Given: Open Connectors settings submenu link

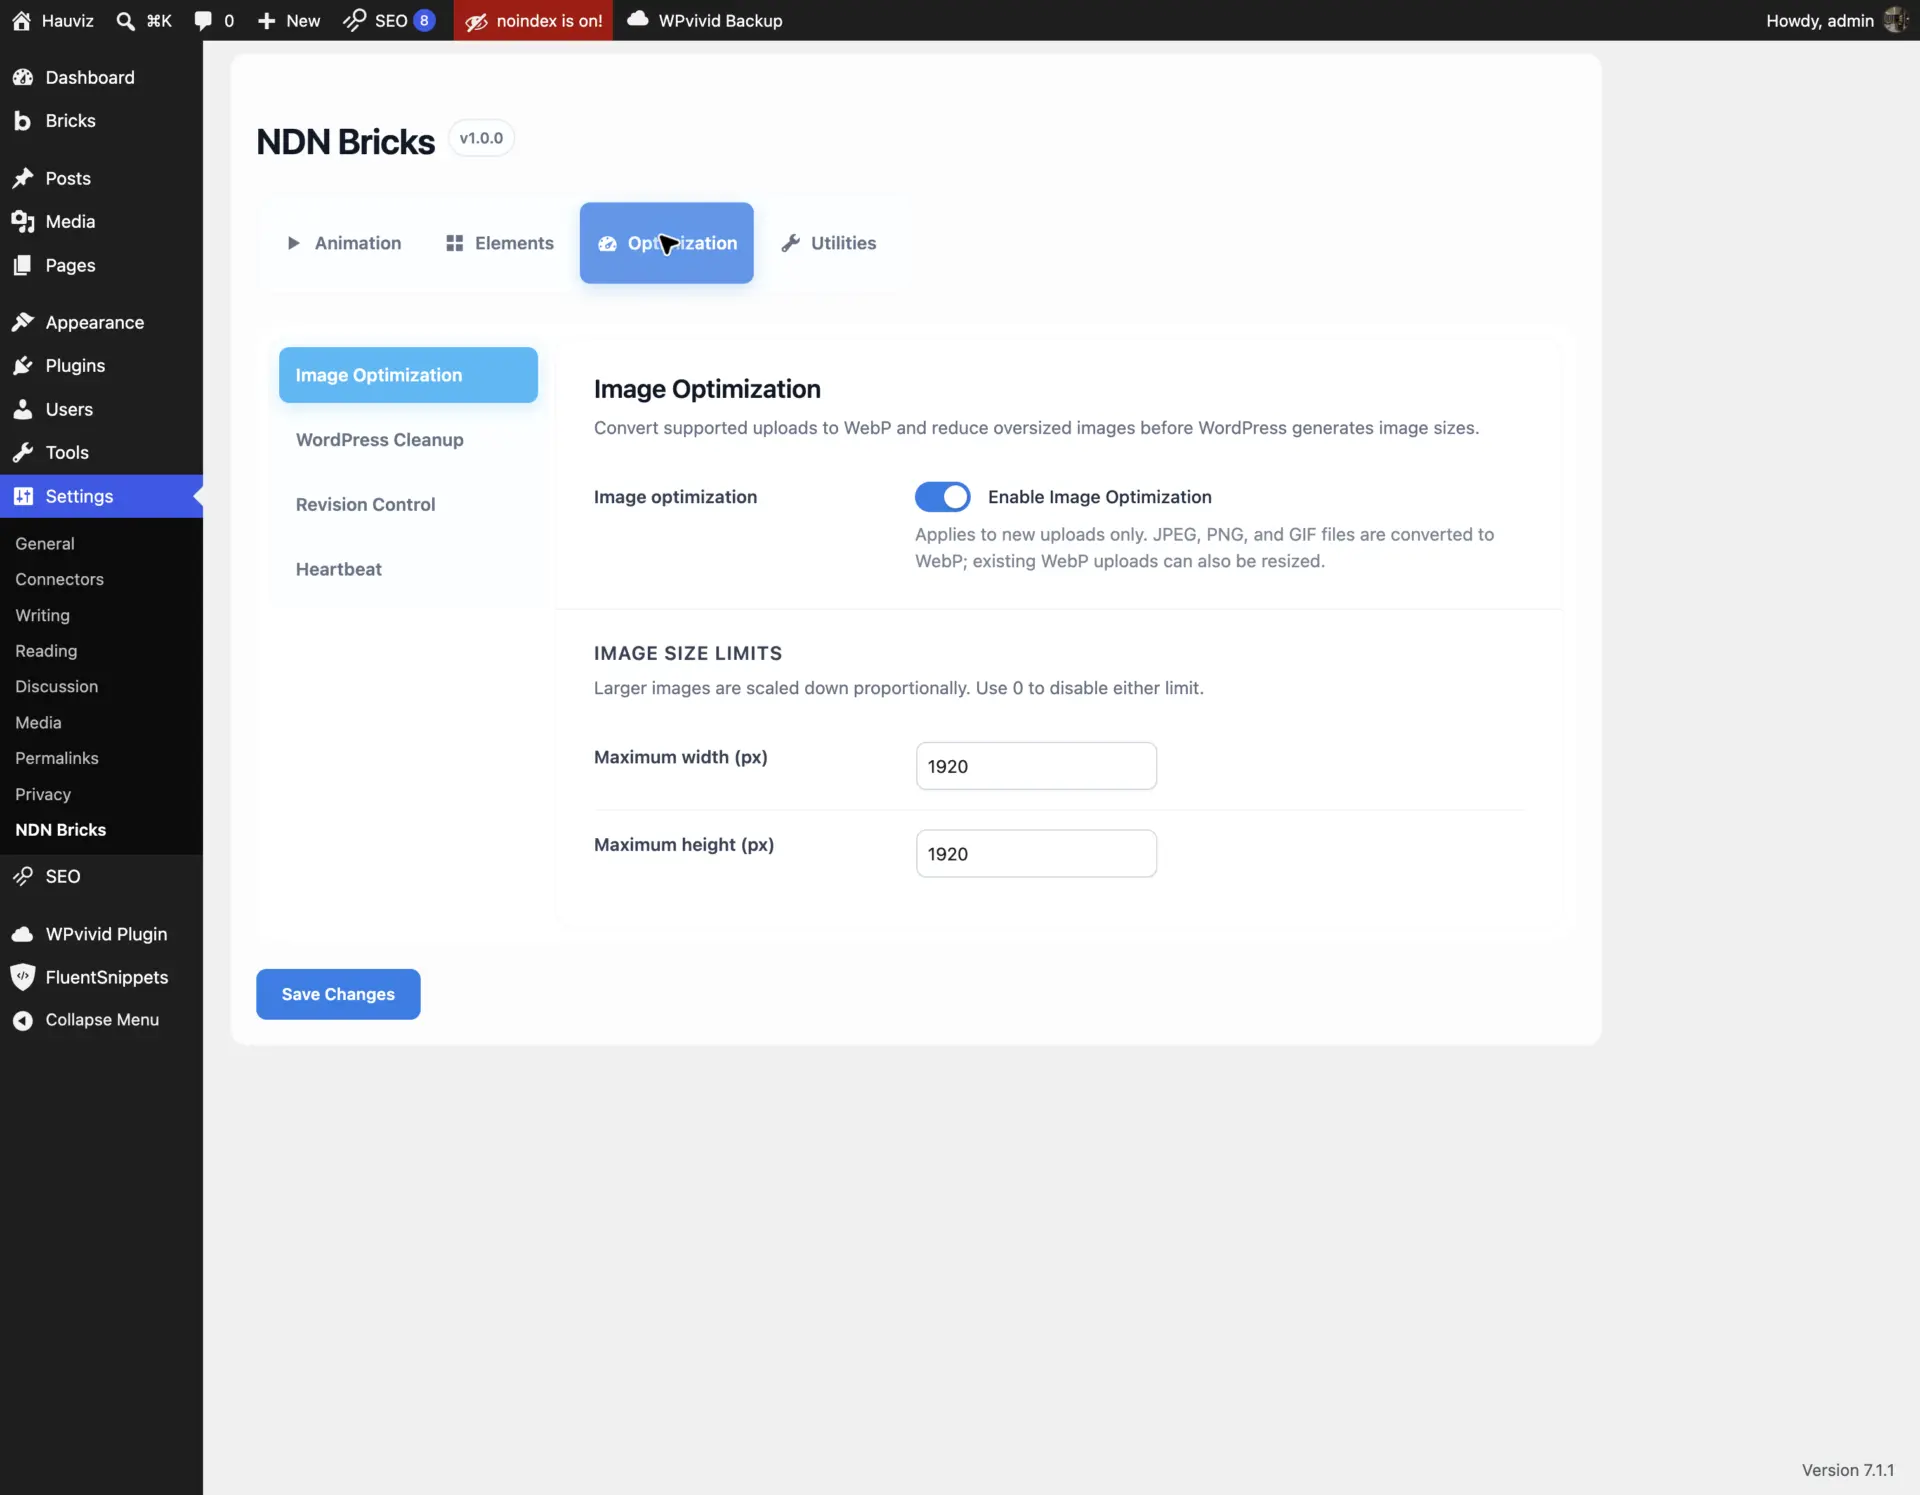Looking at the screenshot, I should [x=59, y=580].
